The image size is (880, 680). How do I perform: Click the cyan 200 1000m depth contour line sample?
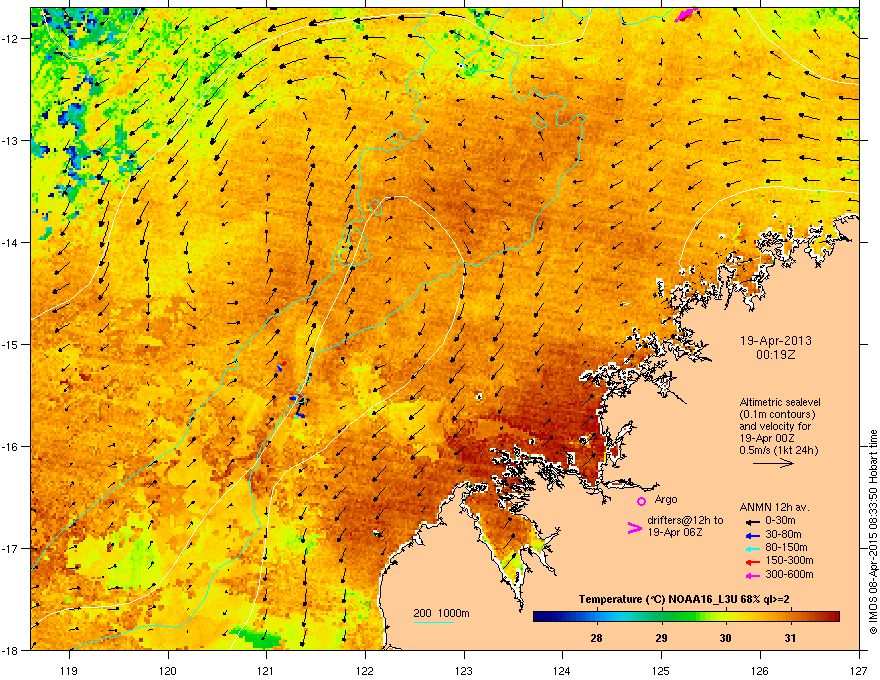433,623
